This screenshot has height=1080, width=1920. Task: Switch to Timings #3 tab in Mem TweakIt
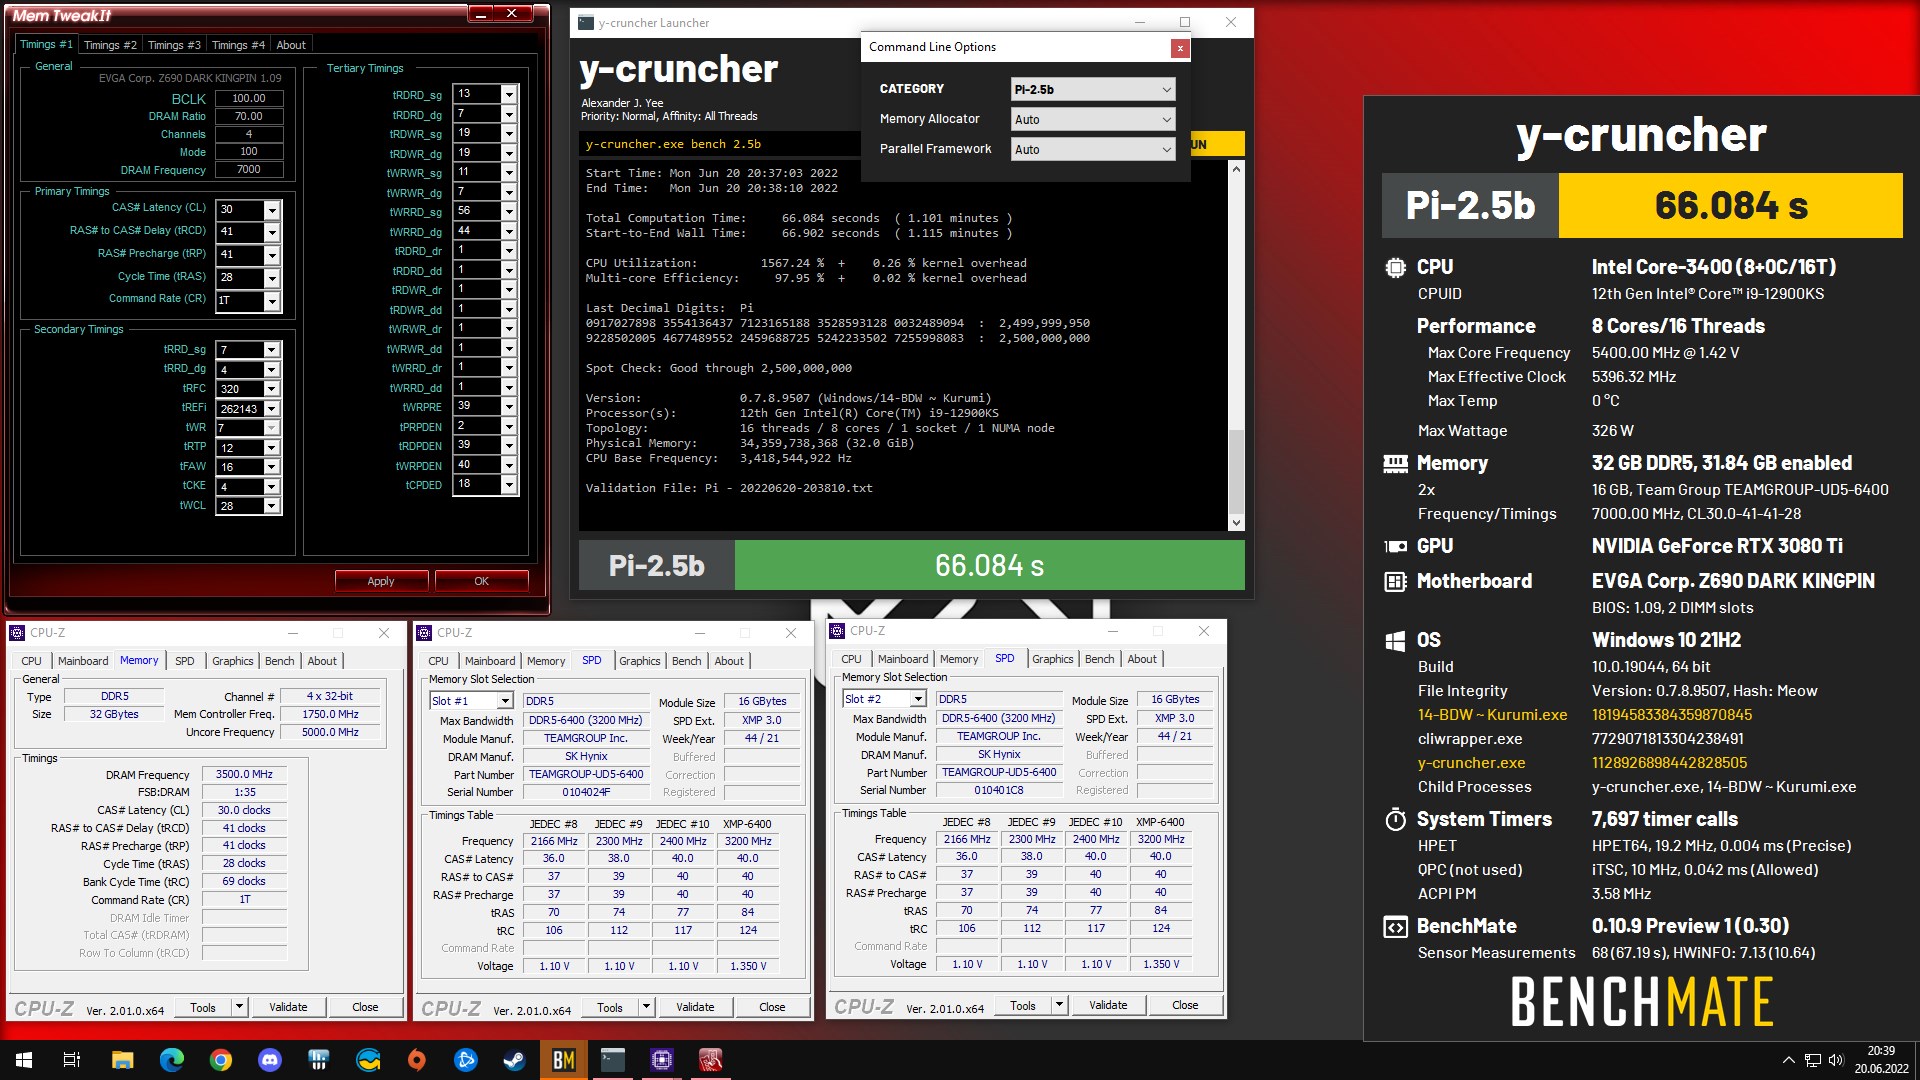pyautogui.click(x=174, y=45)
